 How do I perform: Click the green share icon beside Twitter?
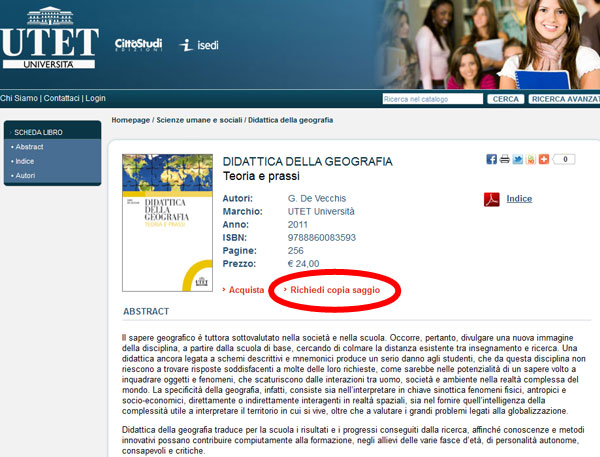coord(531,159)
